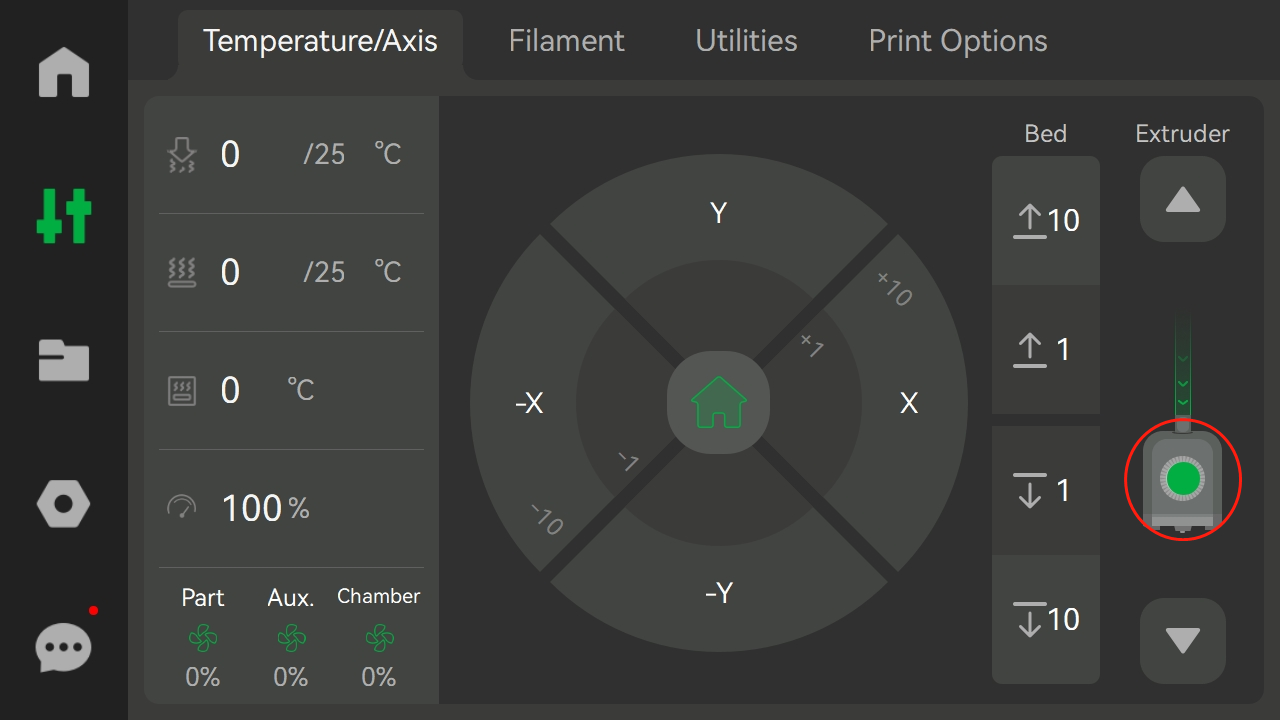Tap the chamber temperature icon

pyautogui.click(x=182, y=390)
